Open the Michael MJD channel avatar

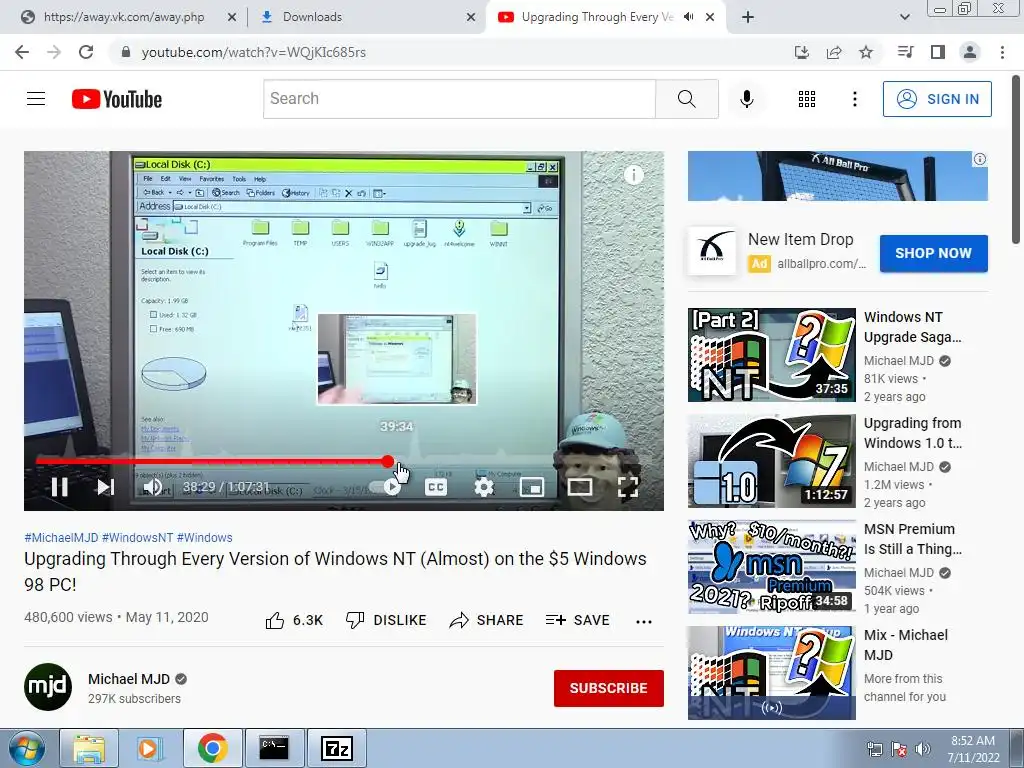click(x=48, y=687)
